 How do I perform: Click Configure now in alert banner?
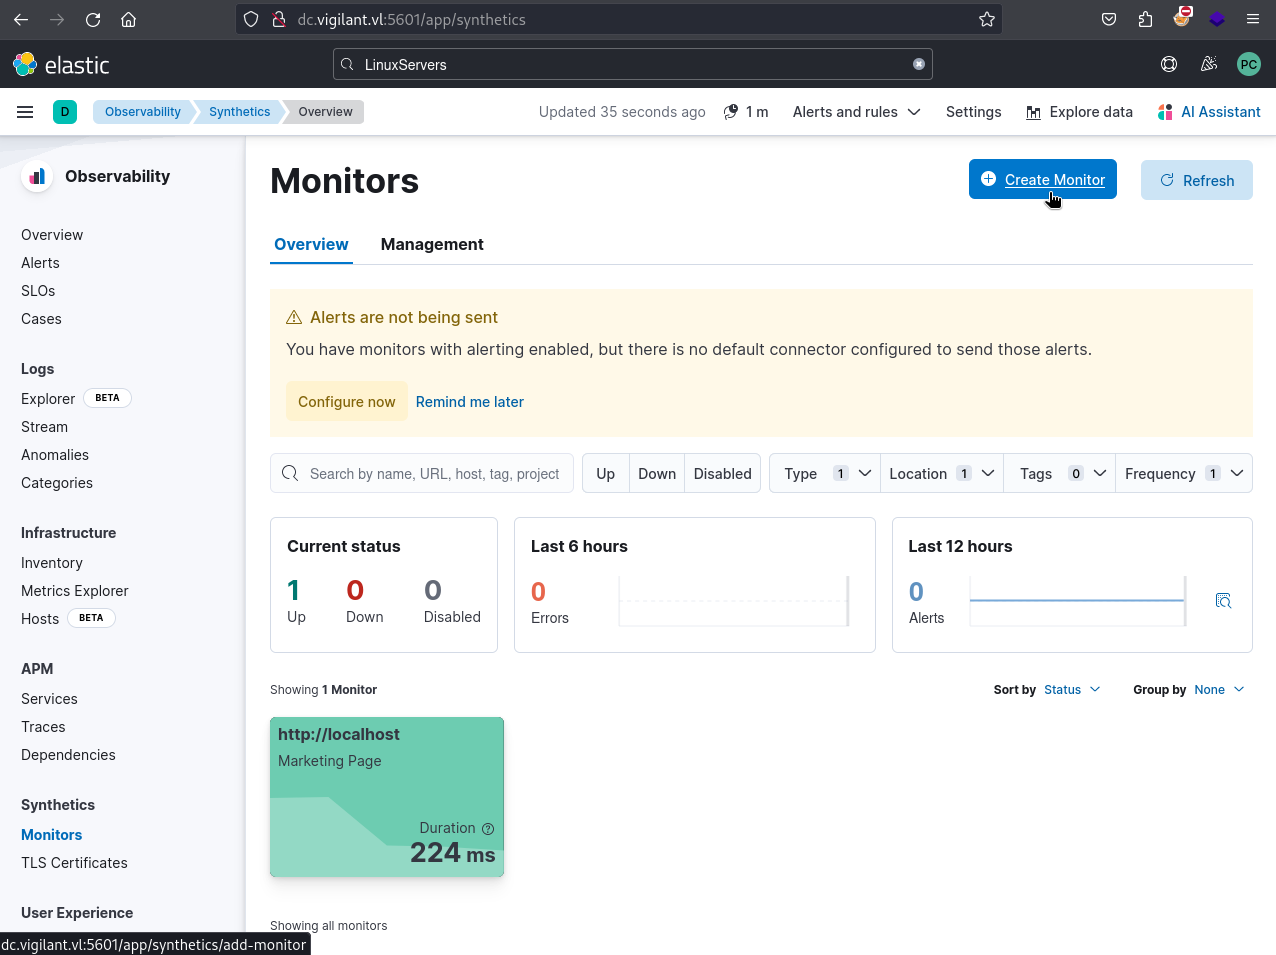coord(347,401)
